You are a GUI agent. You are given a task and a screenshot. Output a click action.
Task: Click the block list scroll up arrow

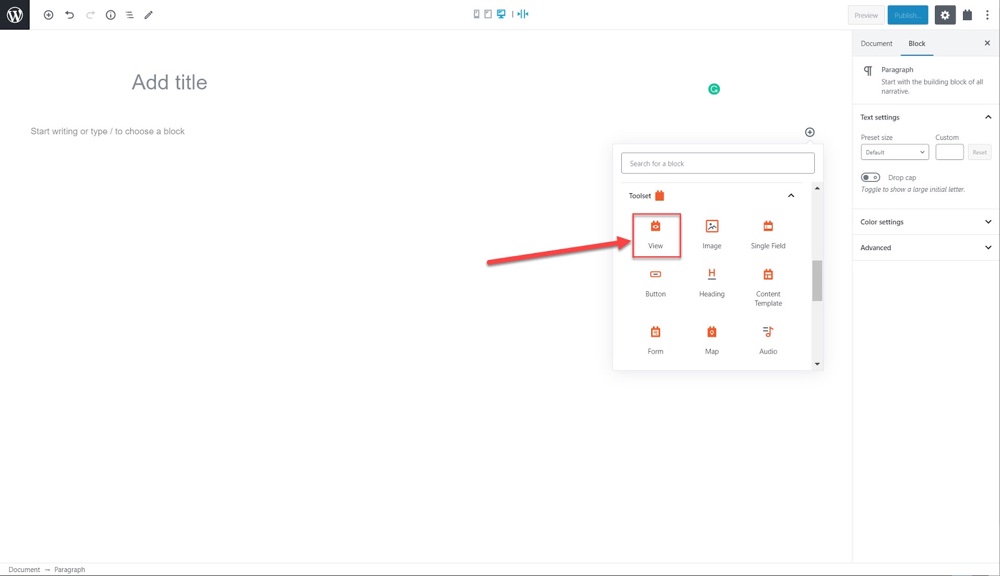click(817, 188)
